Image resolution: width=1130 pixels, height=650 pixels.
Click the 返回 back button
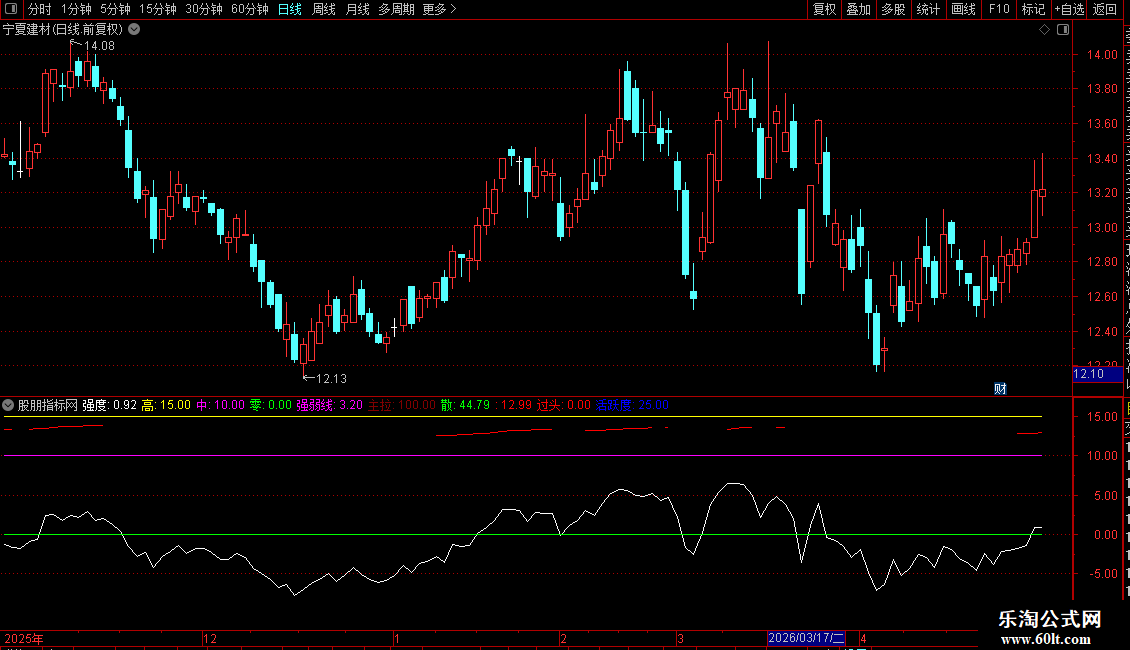coord(1105,9)
